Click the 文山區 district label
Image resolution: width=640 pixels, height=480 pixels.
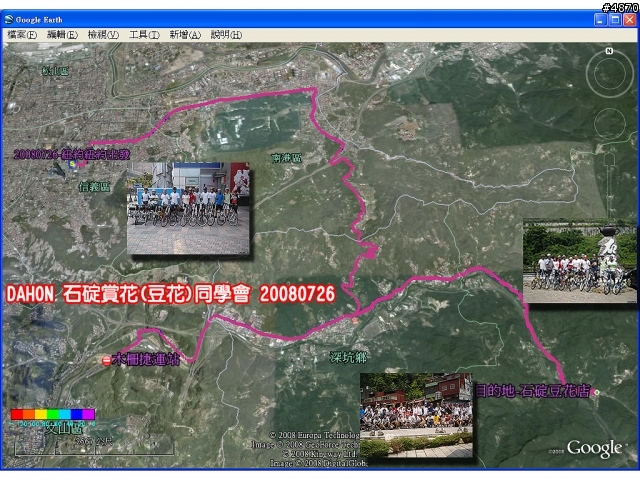[64, 428]
